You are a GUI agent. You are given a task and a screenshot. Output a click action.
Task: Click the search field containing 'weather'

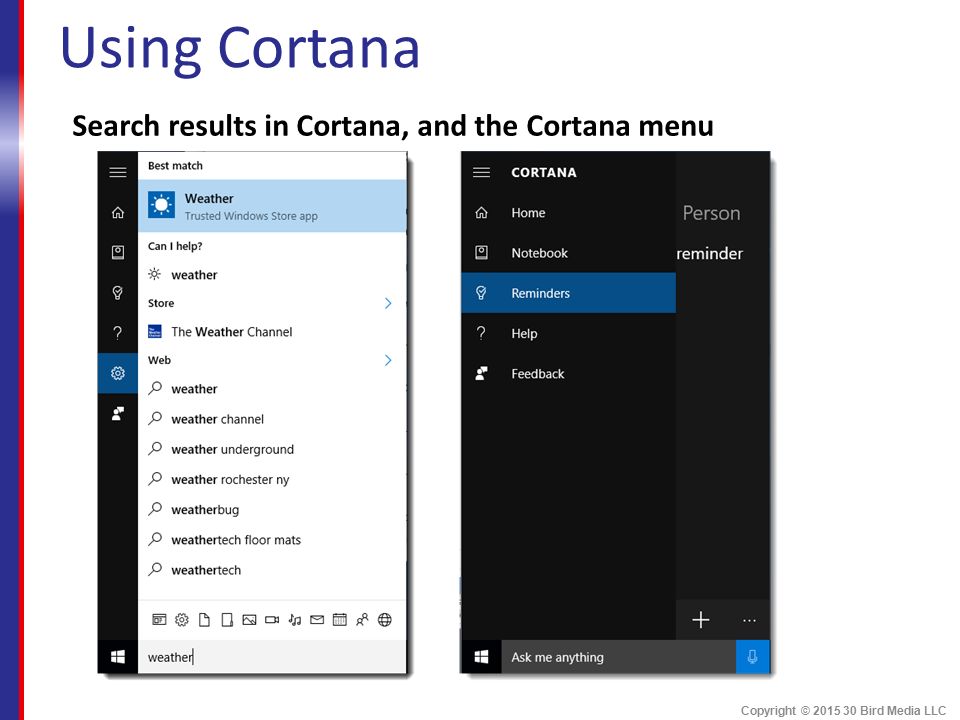point(272,657)
